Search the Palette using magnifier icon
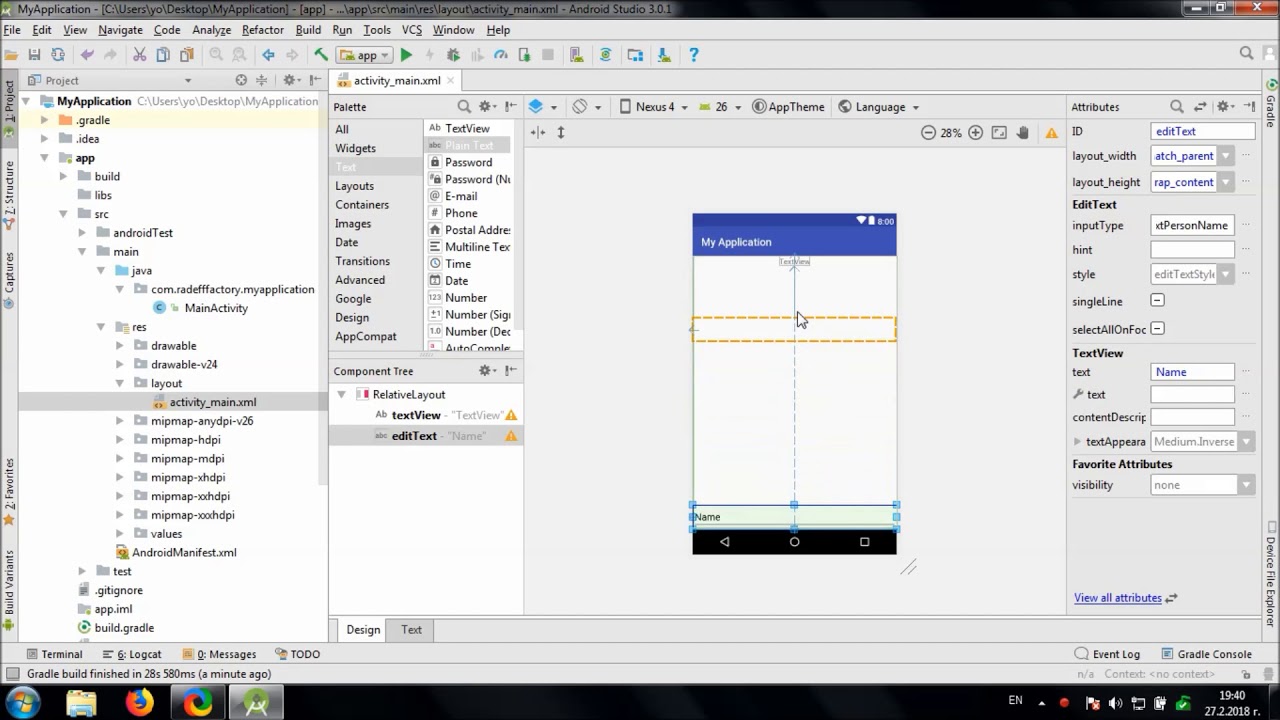This screenshot has width=1280, height=720. pyautogui.click(x=464, y=106)
